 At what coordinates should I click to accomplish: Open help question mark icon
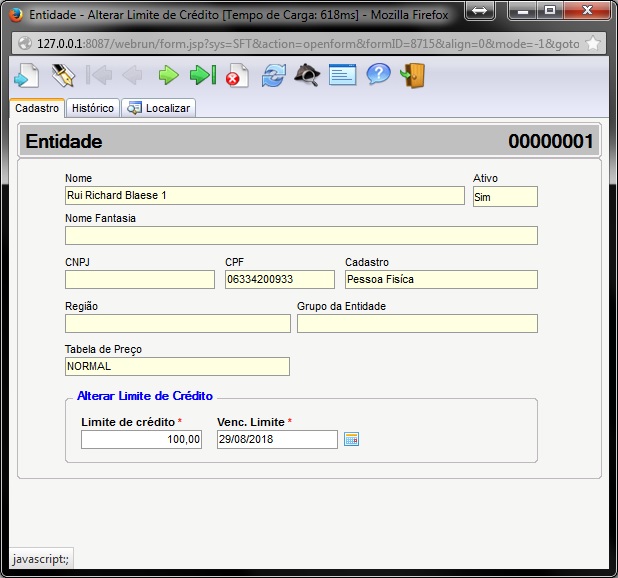point(378,74)
